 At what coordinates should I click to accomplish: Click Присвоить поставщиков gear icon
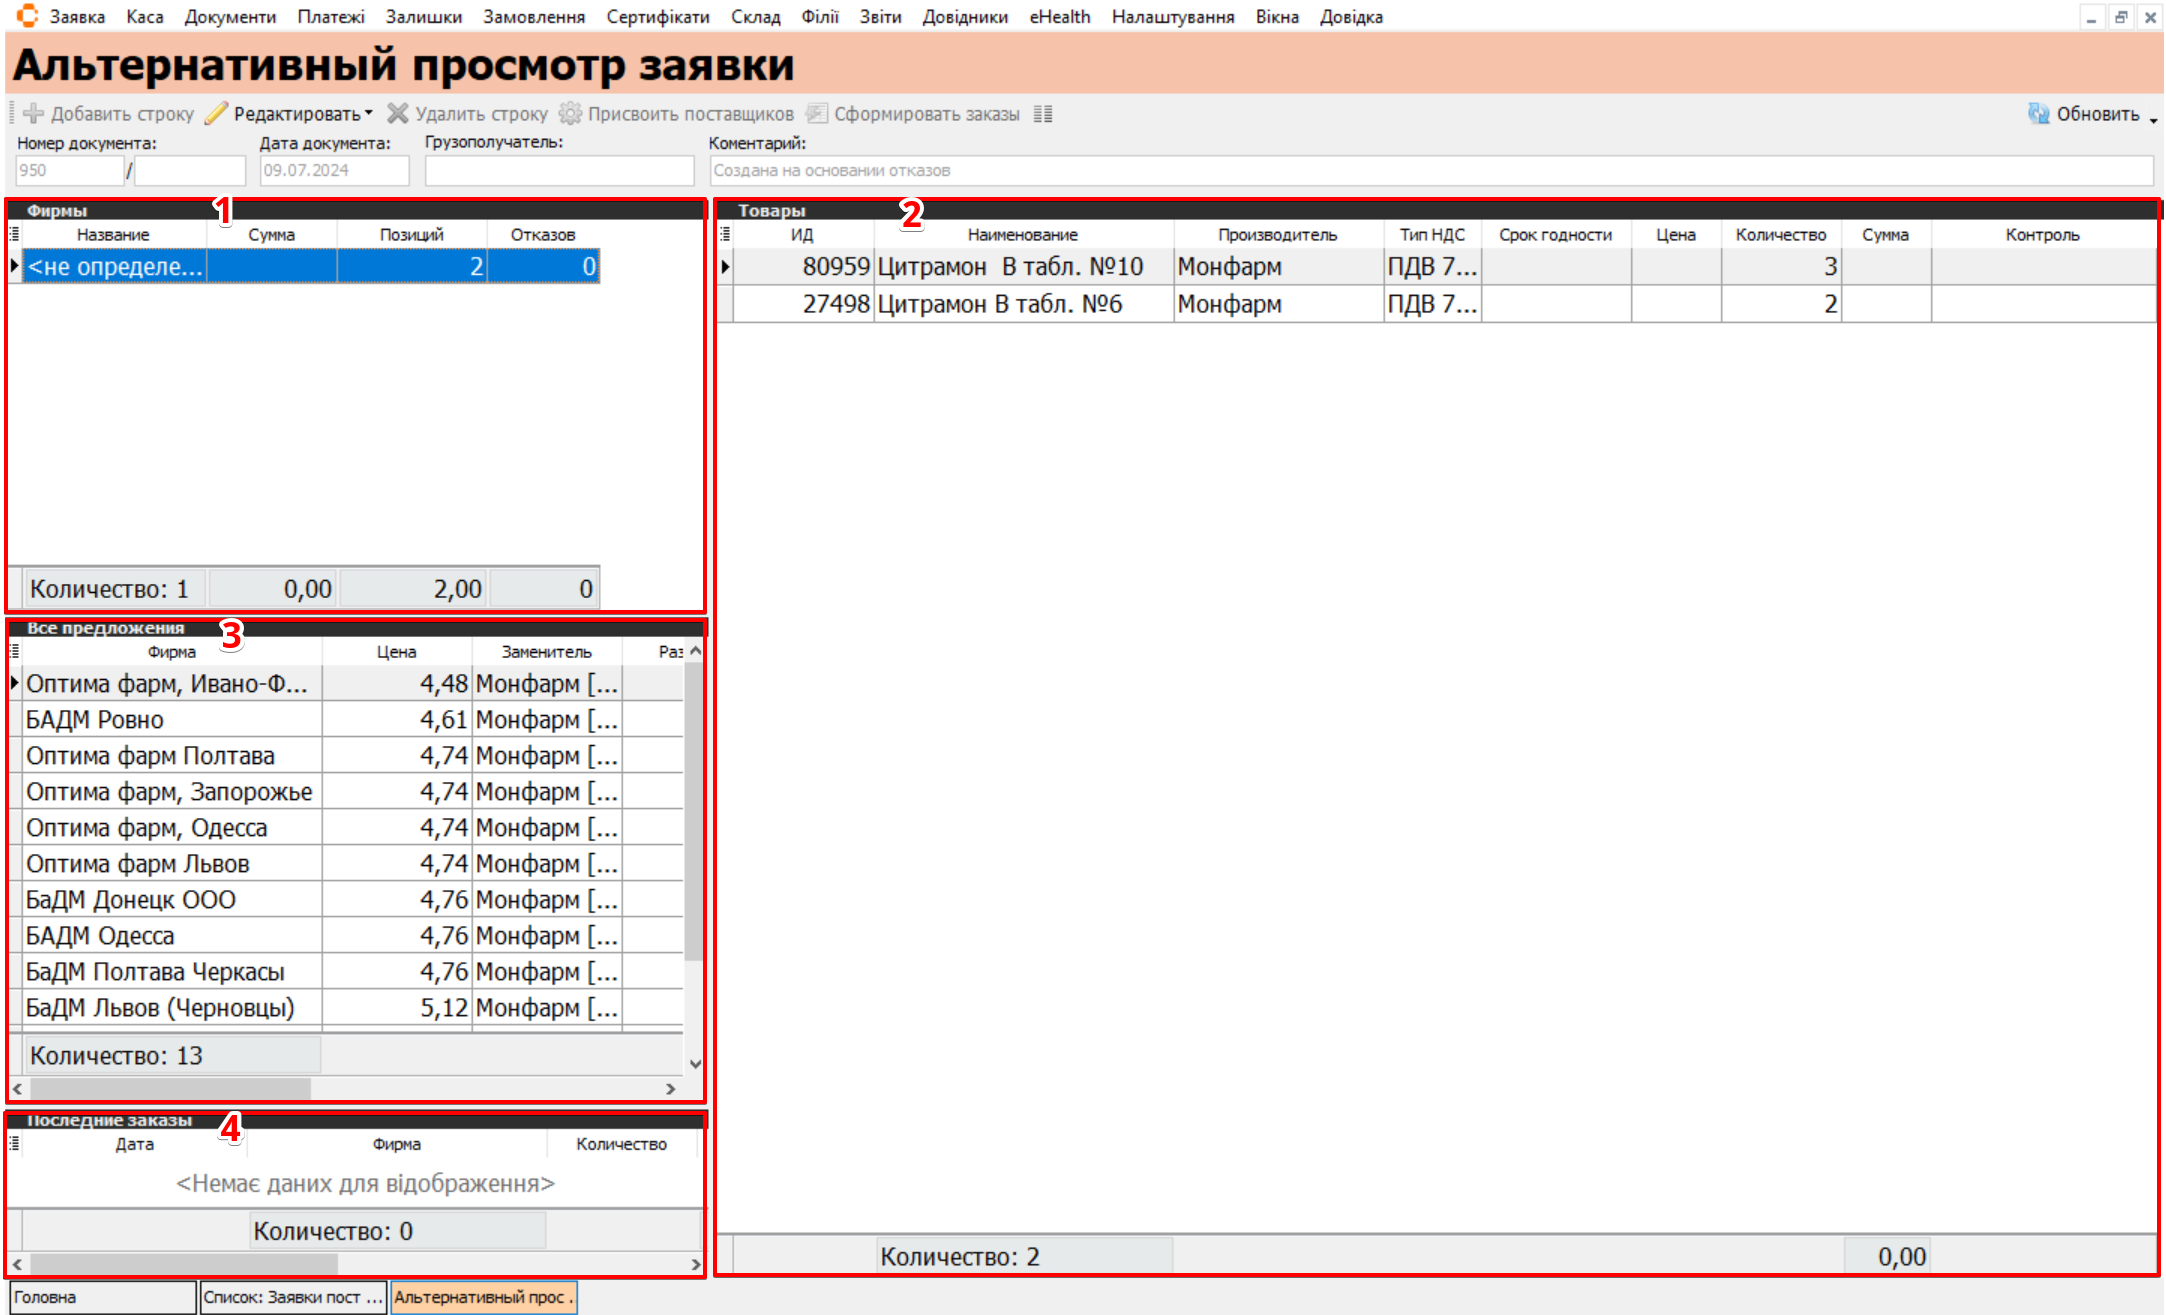[570, 114]
